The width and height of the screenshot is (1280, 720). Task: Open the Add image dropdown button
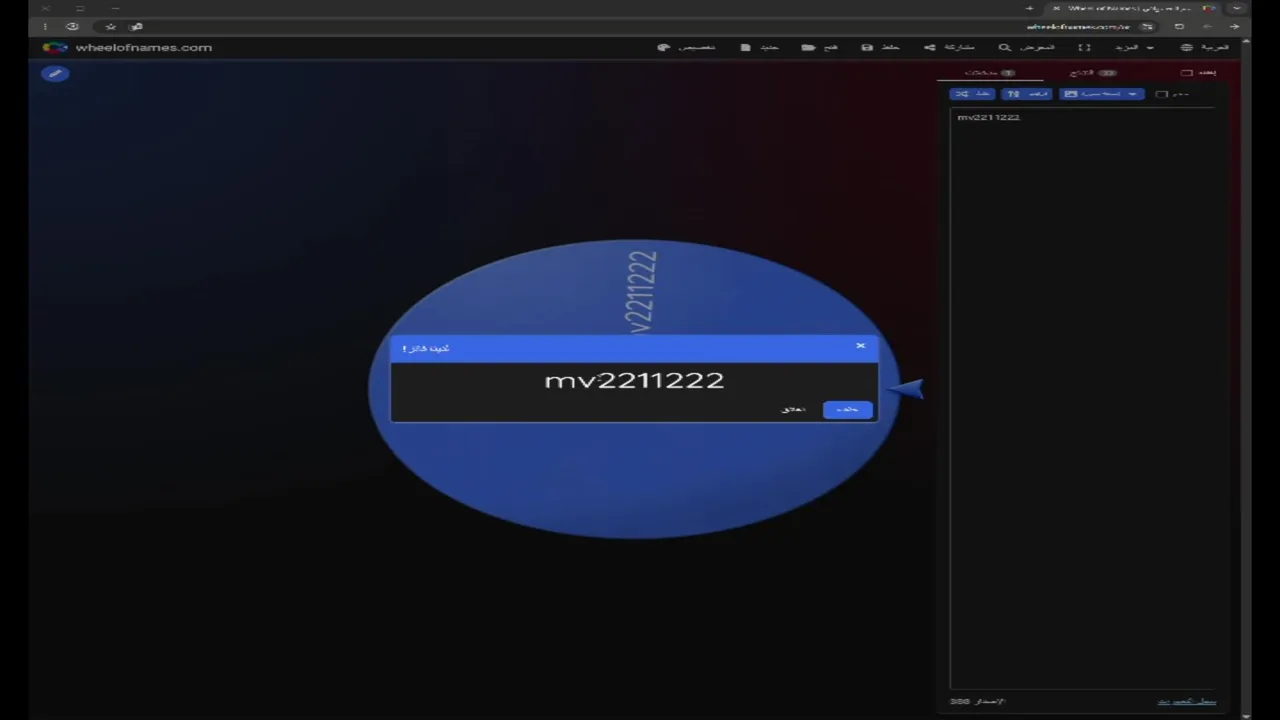coord(1102,94)
